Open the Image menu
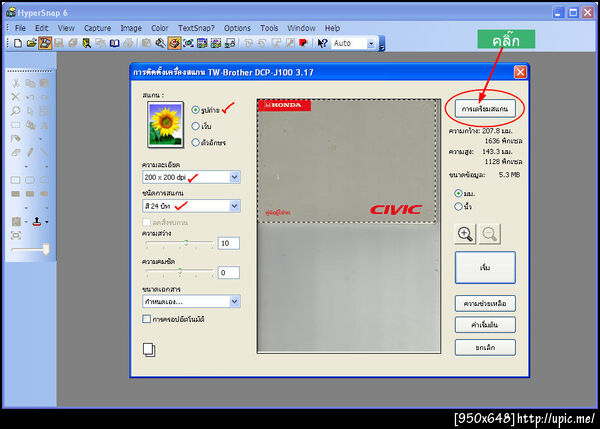The height and width of the screenshot is (429, 600). (x=131, y=28)
